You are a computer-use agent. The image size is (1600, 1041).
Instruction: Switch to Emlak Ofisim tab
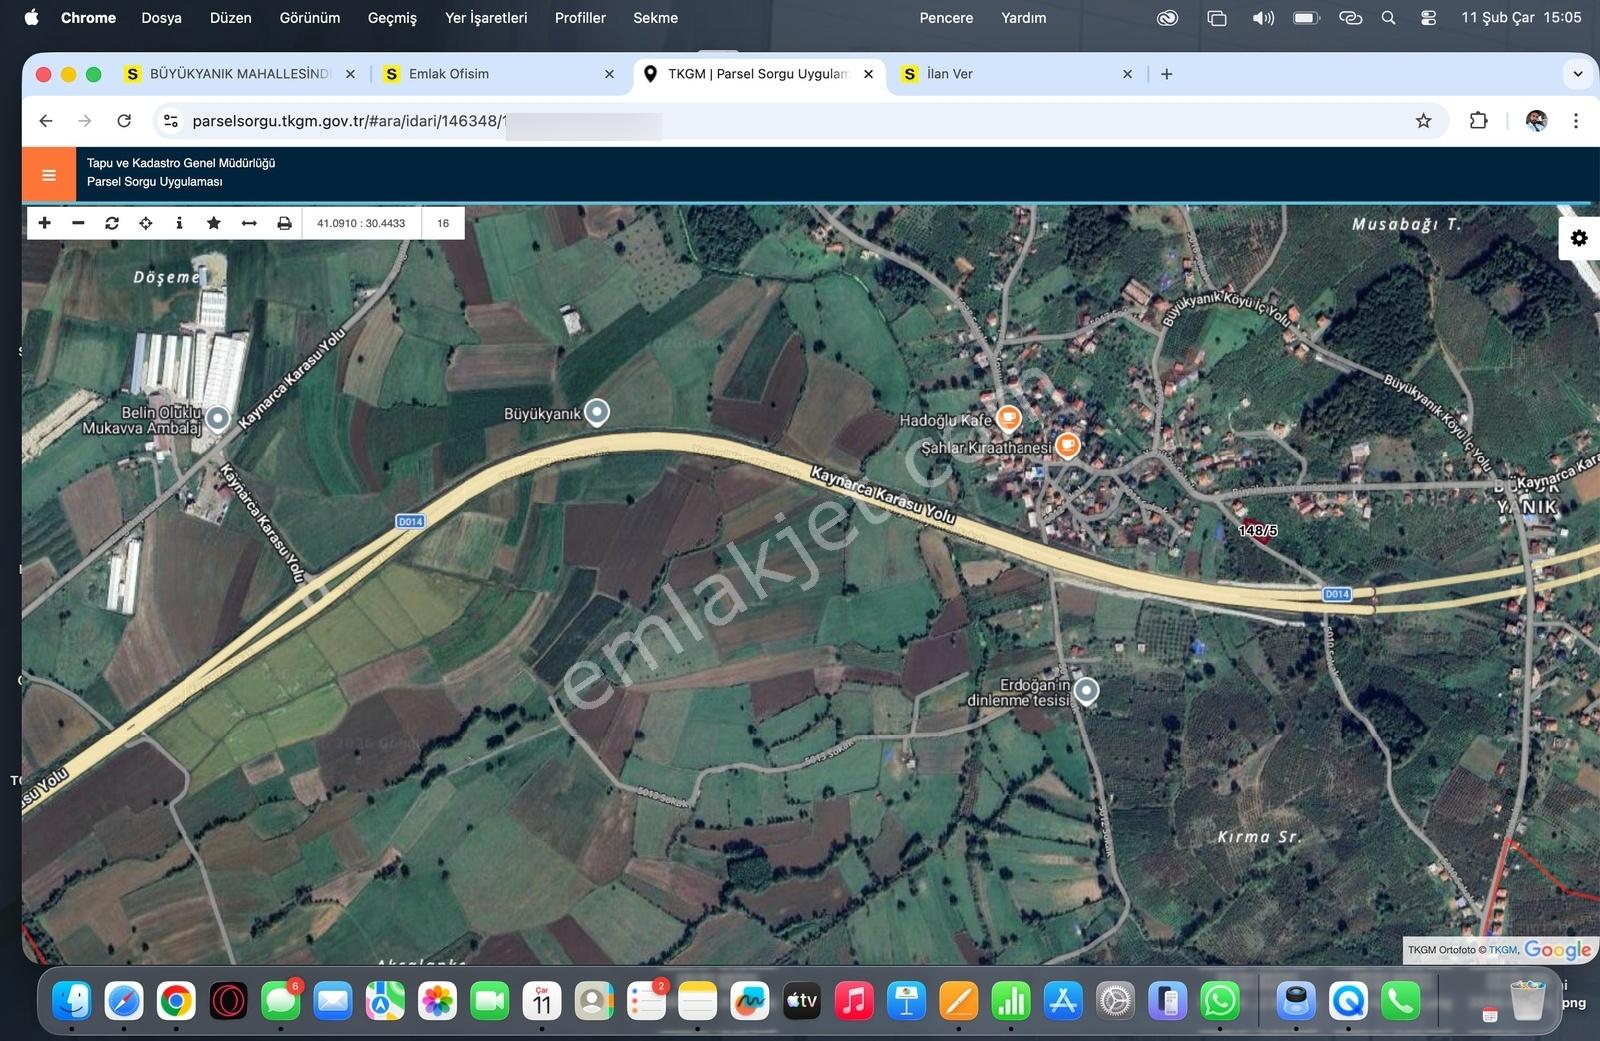498,74
